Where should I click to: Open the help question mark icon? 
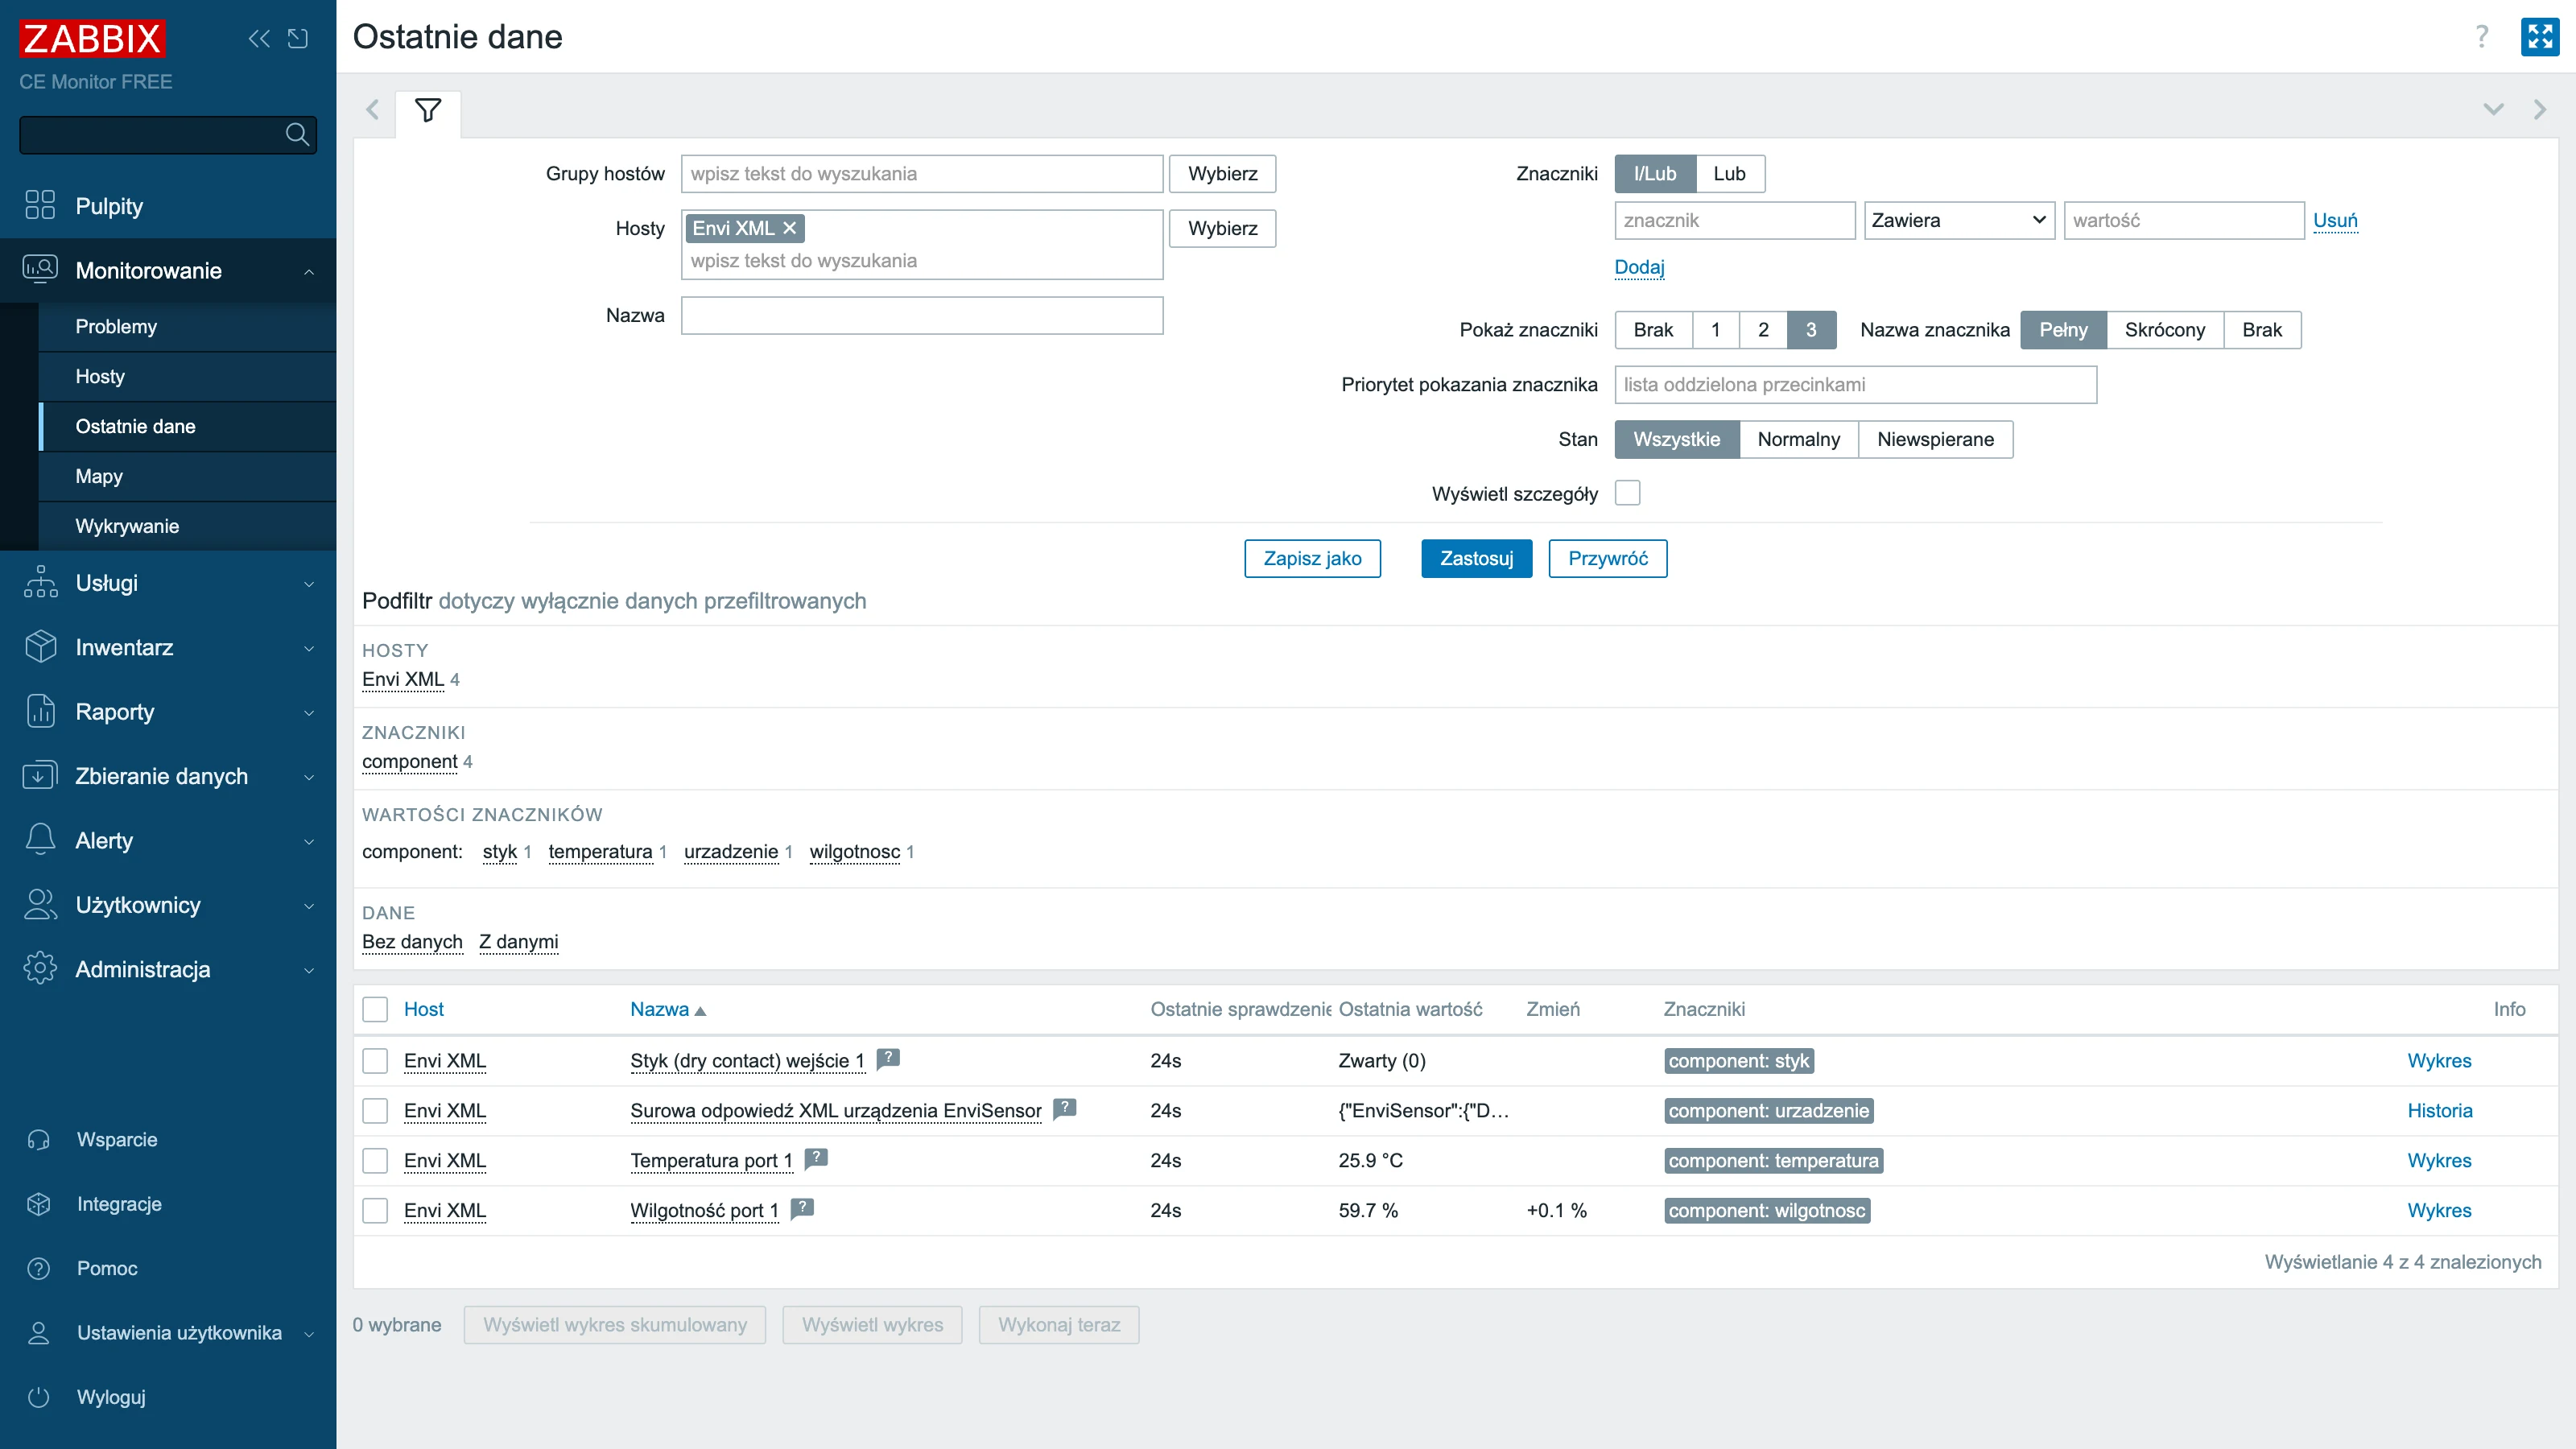(2482, 37)
